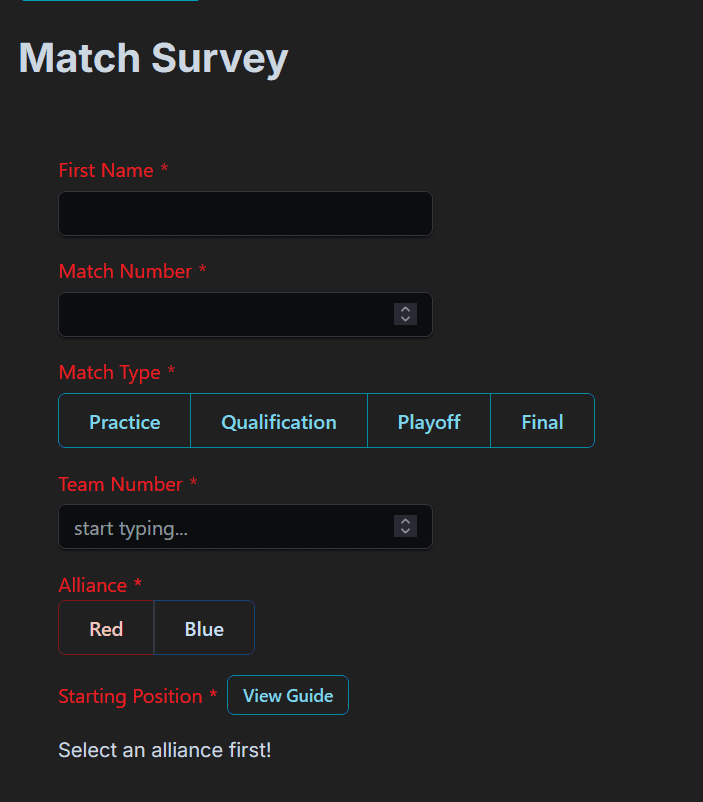This screenshot has height=802, width=703.
Task: Click the Starting Position label
Action: pos(130,697)
